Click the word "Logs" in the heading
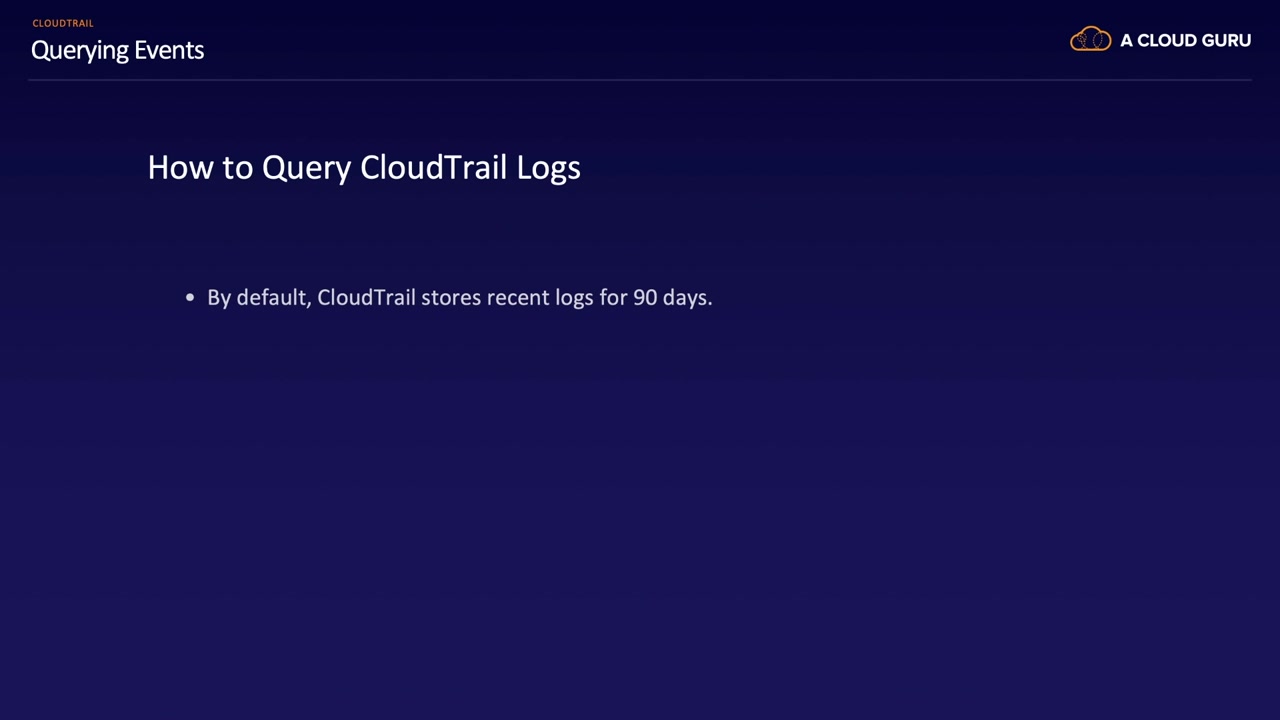This screenshot has height=720, width=1280. point(548,167)
